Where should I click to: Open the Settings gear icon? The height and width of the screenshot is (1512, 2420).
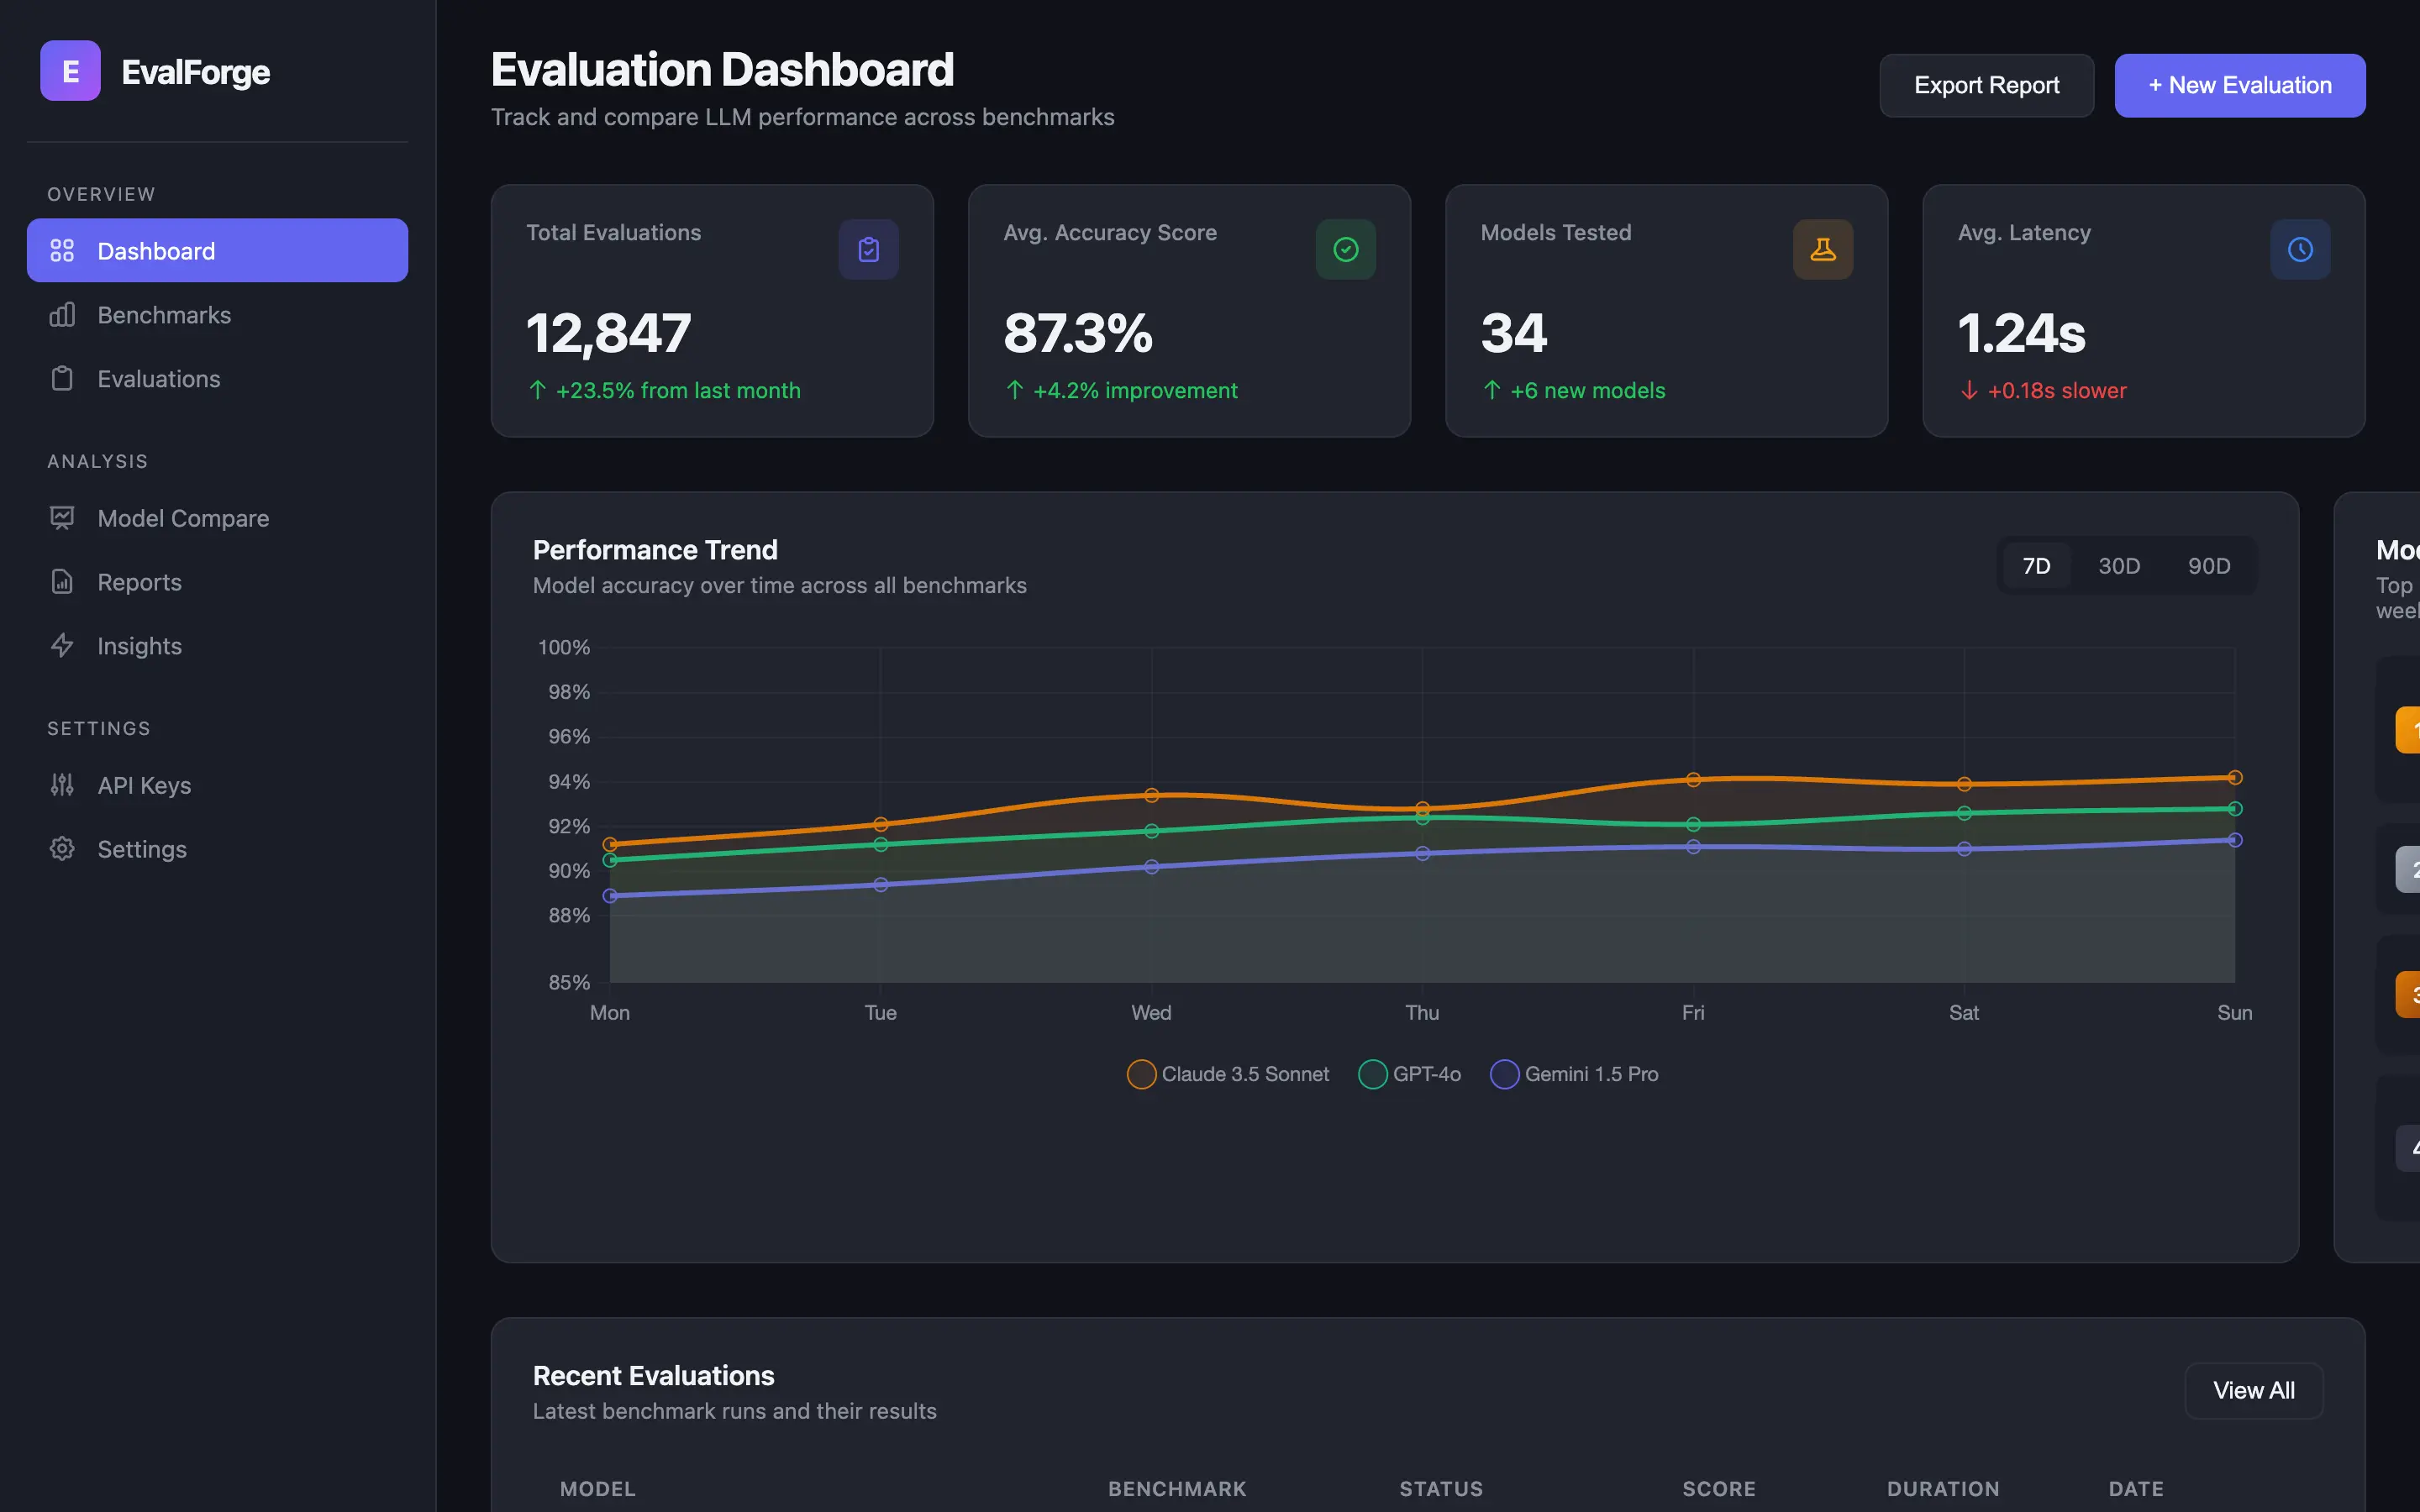click(62, 849)
